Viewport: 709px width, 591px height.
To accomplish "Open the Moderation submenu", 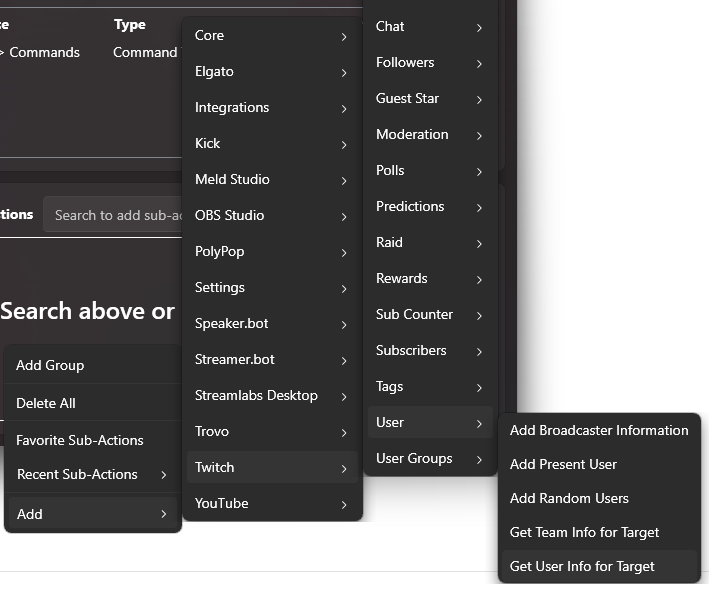I will (430, 134).
